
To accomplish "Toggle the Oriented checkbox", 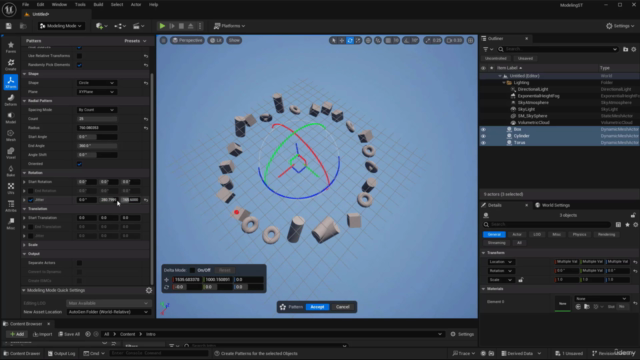I will click(79, 164).
